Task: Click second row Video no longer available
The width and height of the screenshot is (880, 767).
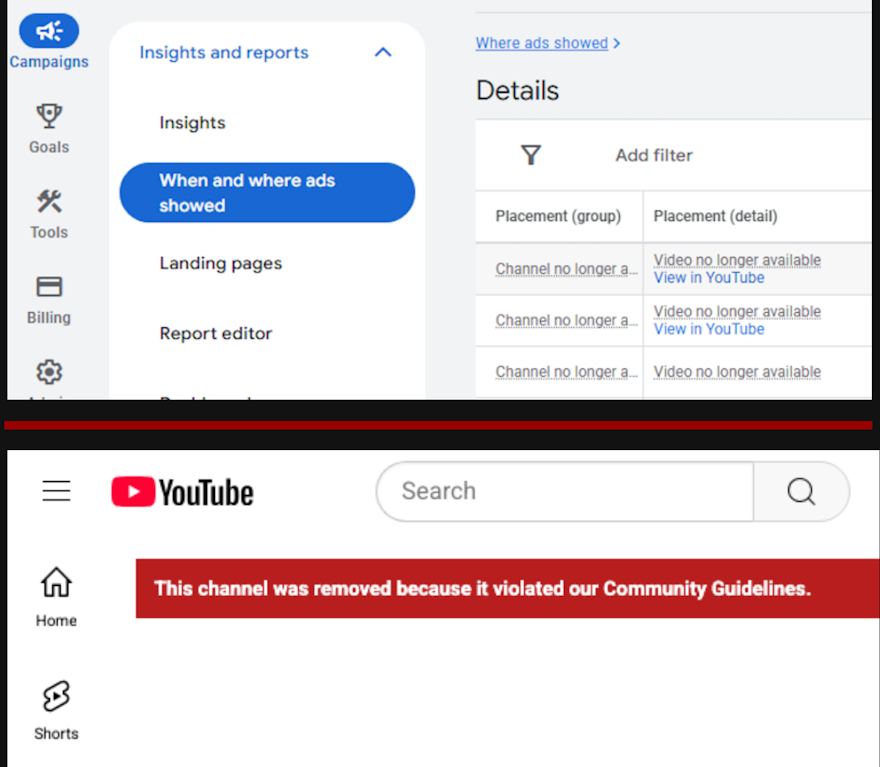Action: point(737,311)
